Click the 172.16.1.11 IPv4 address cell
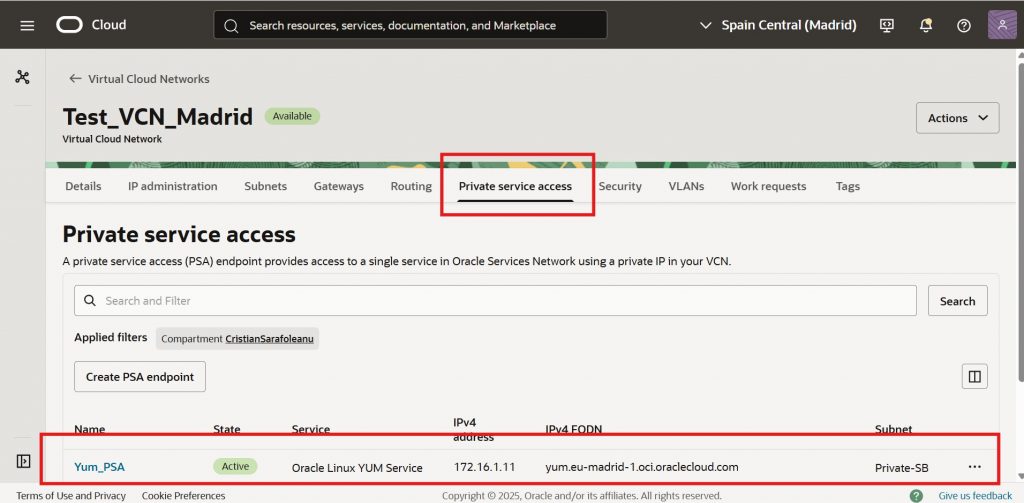Image resolution: width=1024 pixels, height=503 pixels. pyautogui.click(x=485, y=467)
